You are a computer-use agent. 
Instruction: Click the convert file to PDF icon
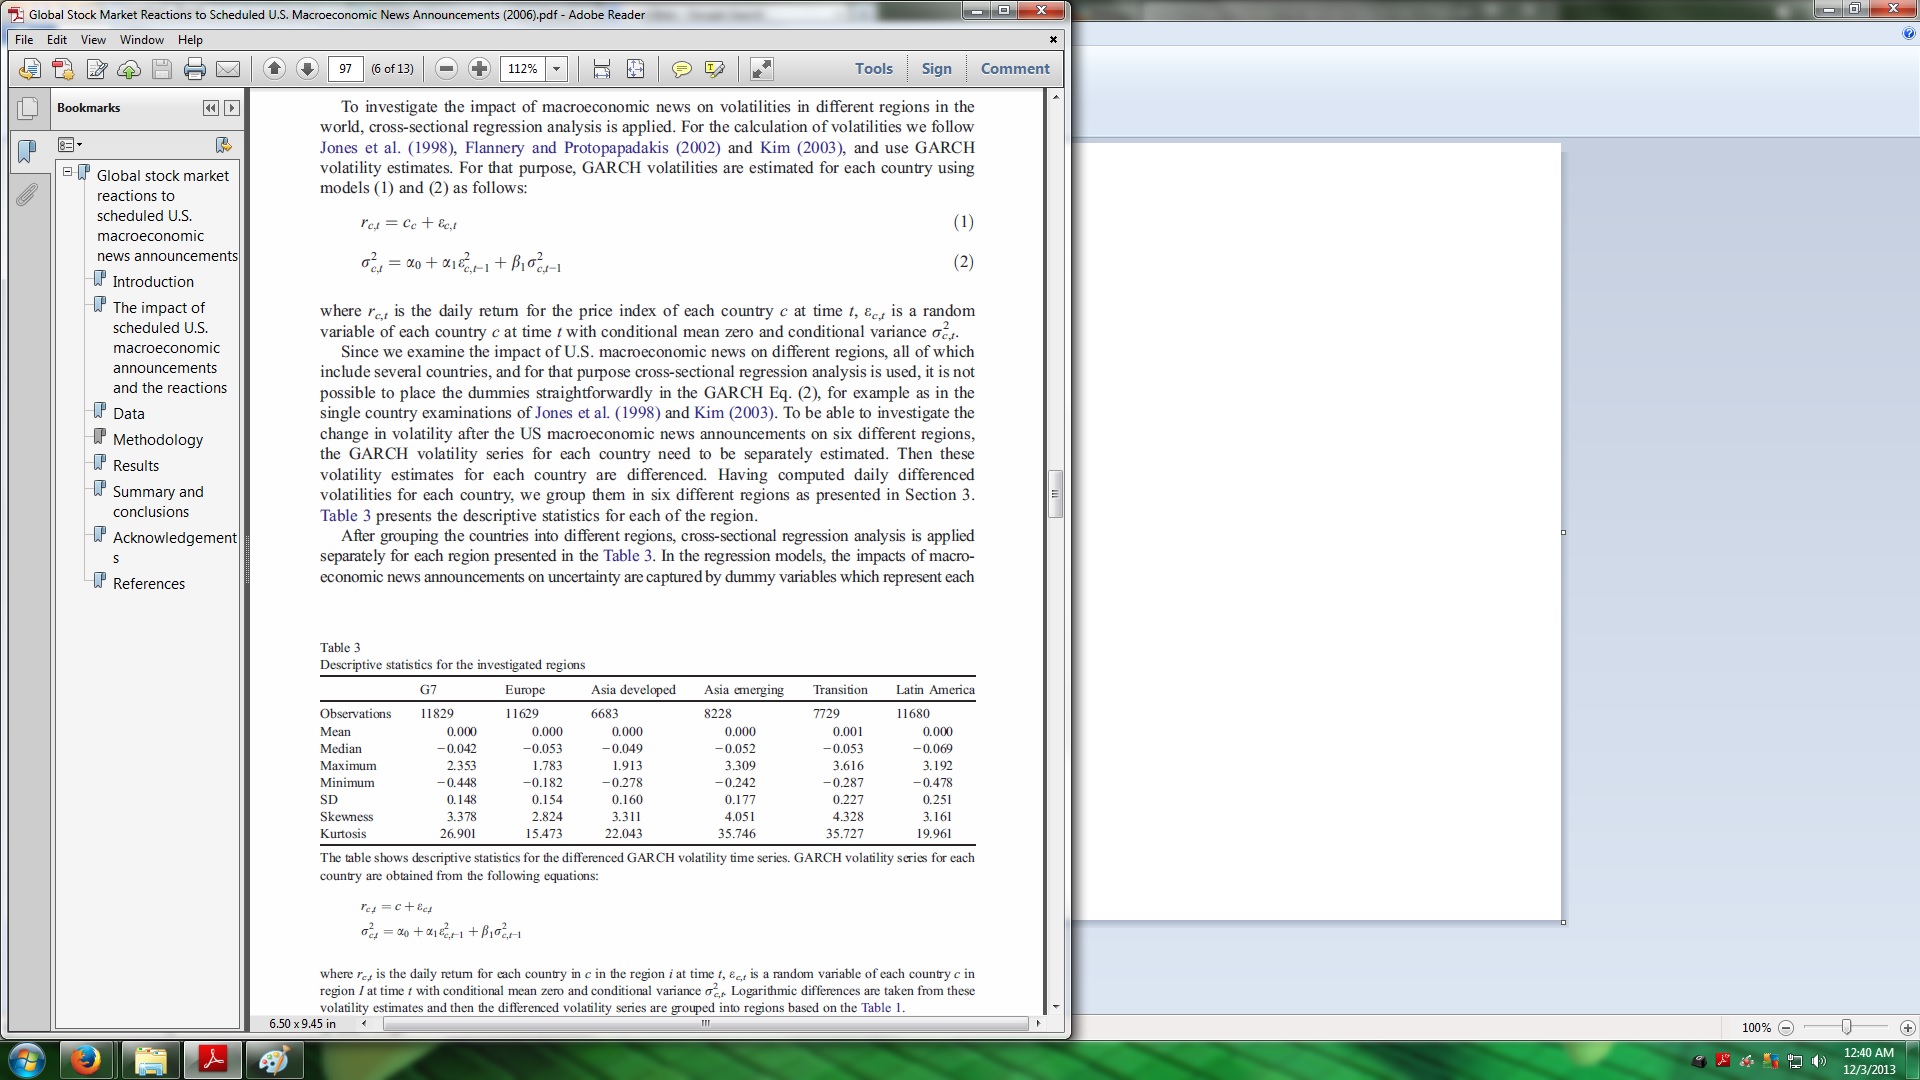(63, 69)
